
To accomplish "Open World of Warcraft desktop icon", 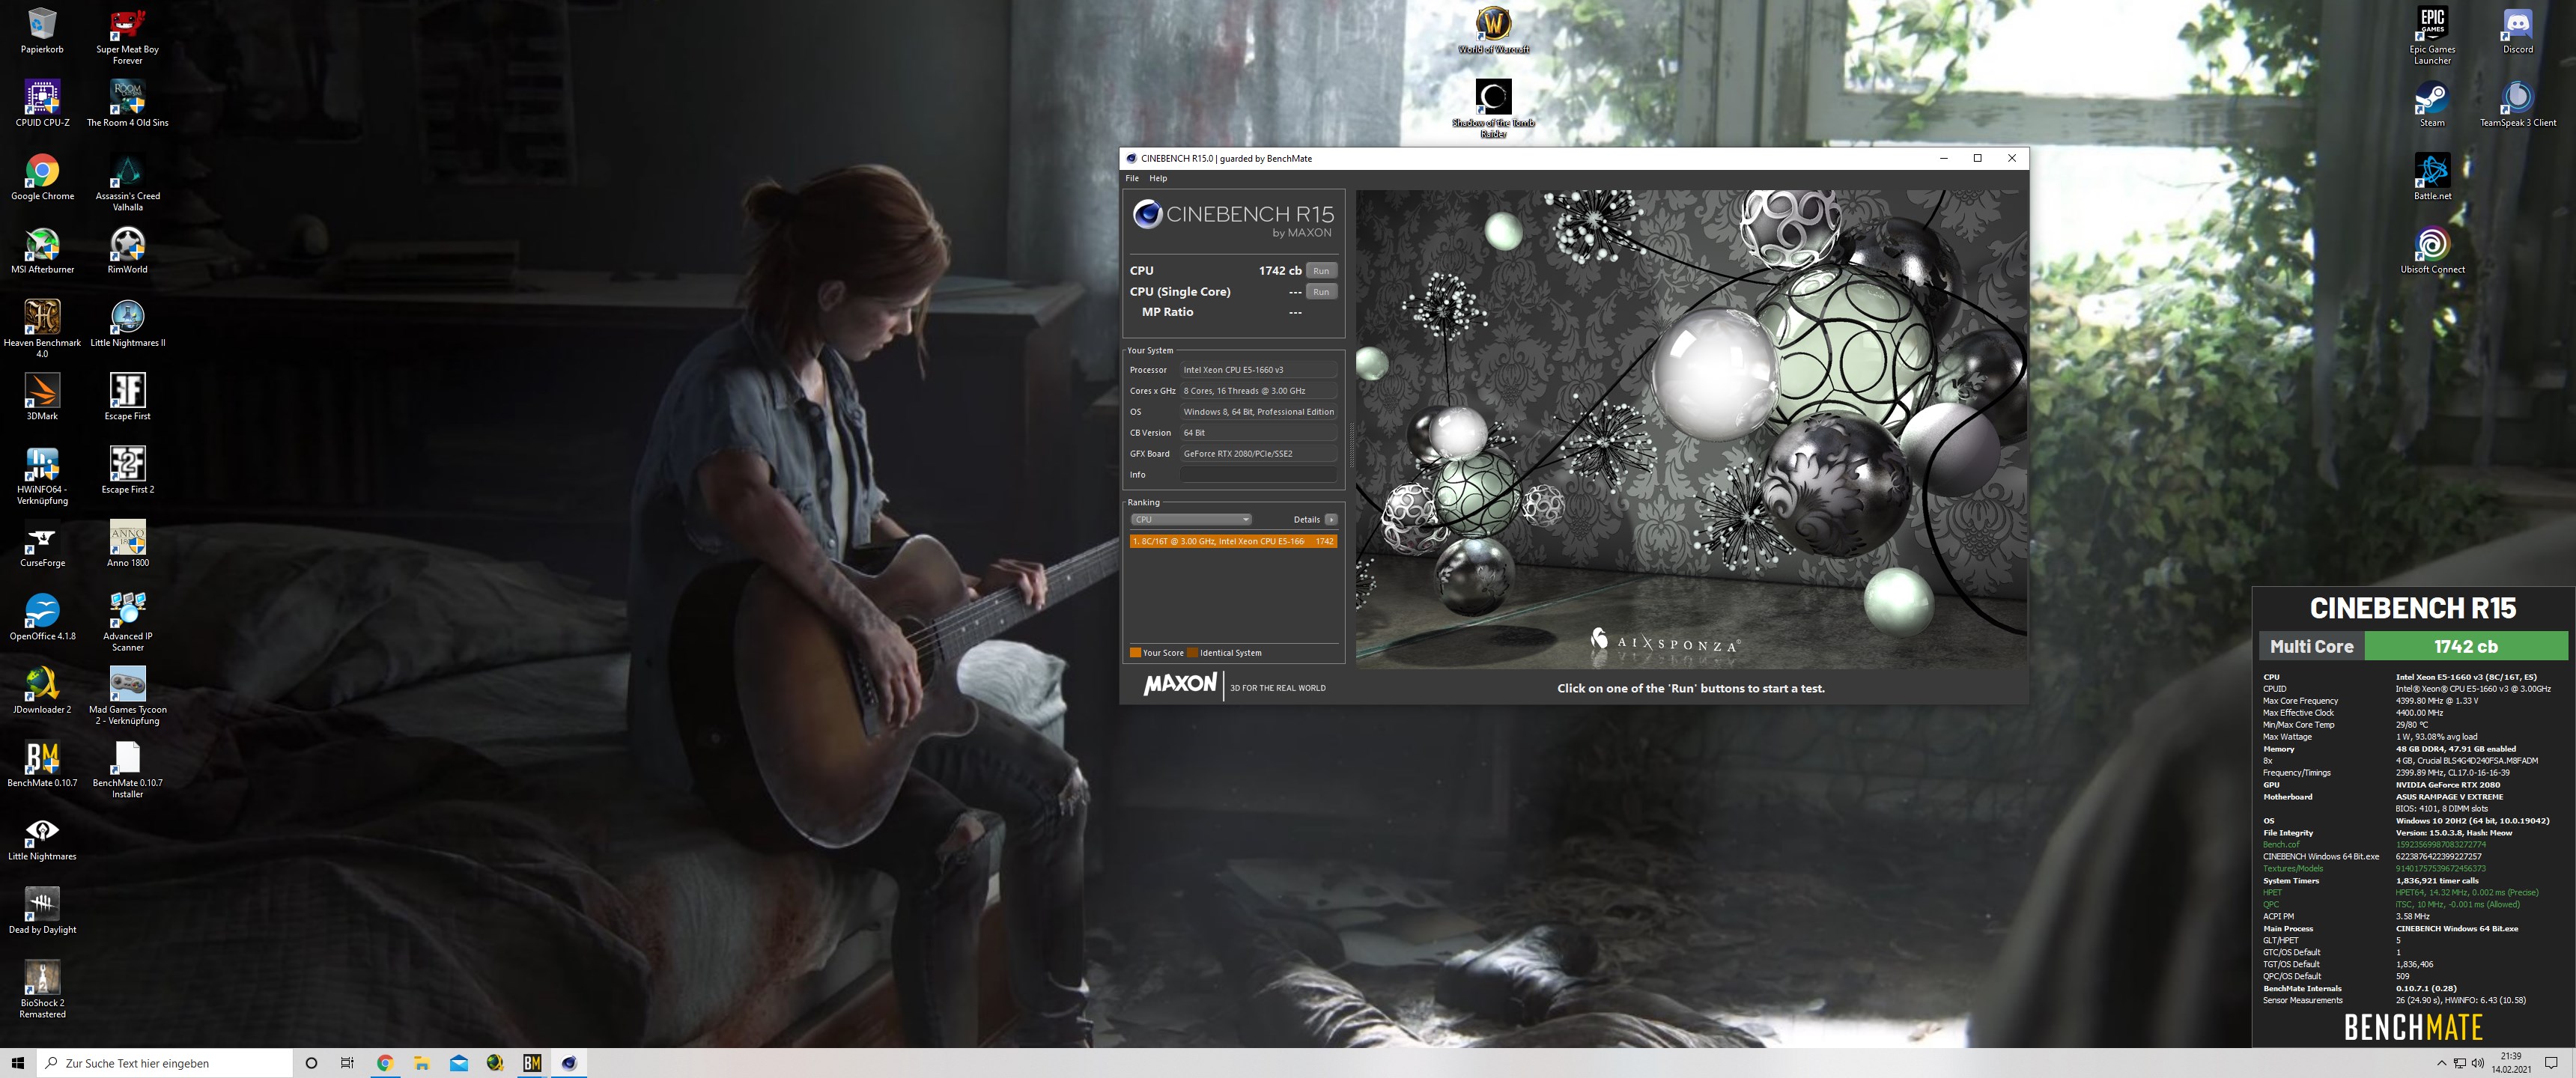I will (1493, 30).
